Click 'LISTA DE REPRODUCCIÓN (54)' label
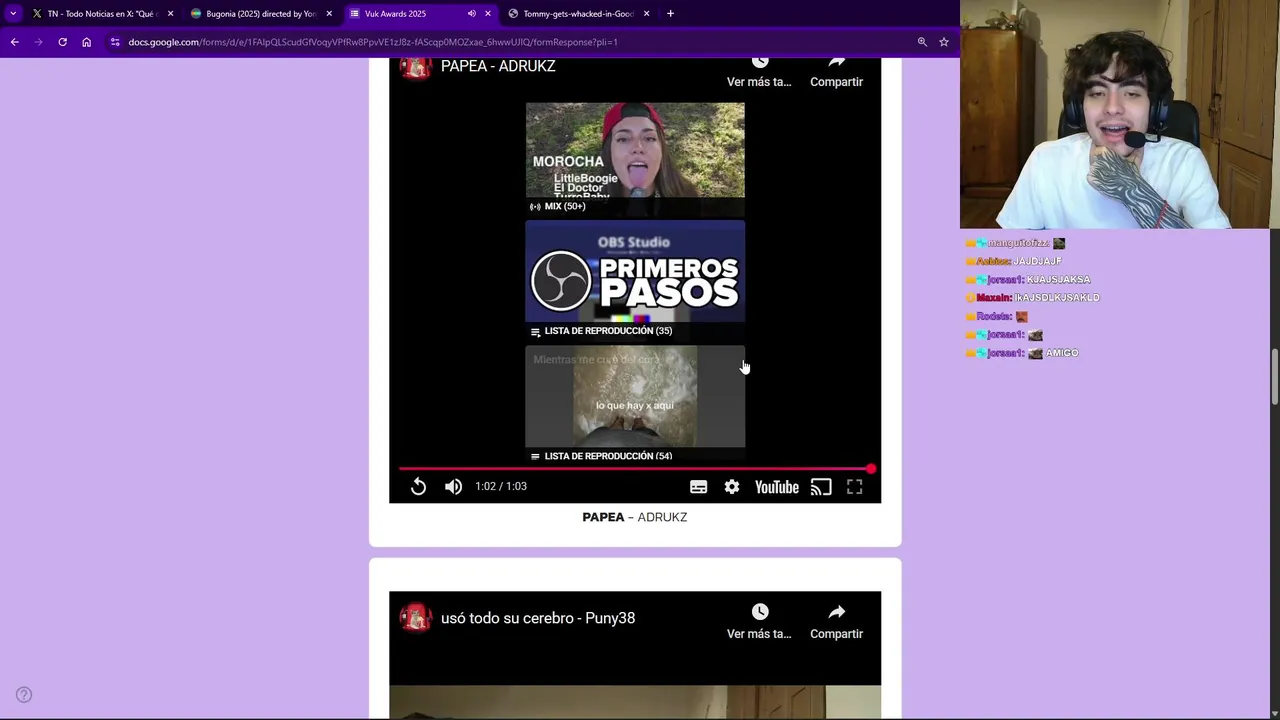The height and width of the screenshot is (720, 1280). 608,456
